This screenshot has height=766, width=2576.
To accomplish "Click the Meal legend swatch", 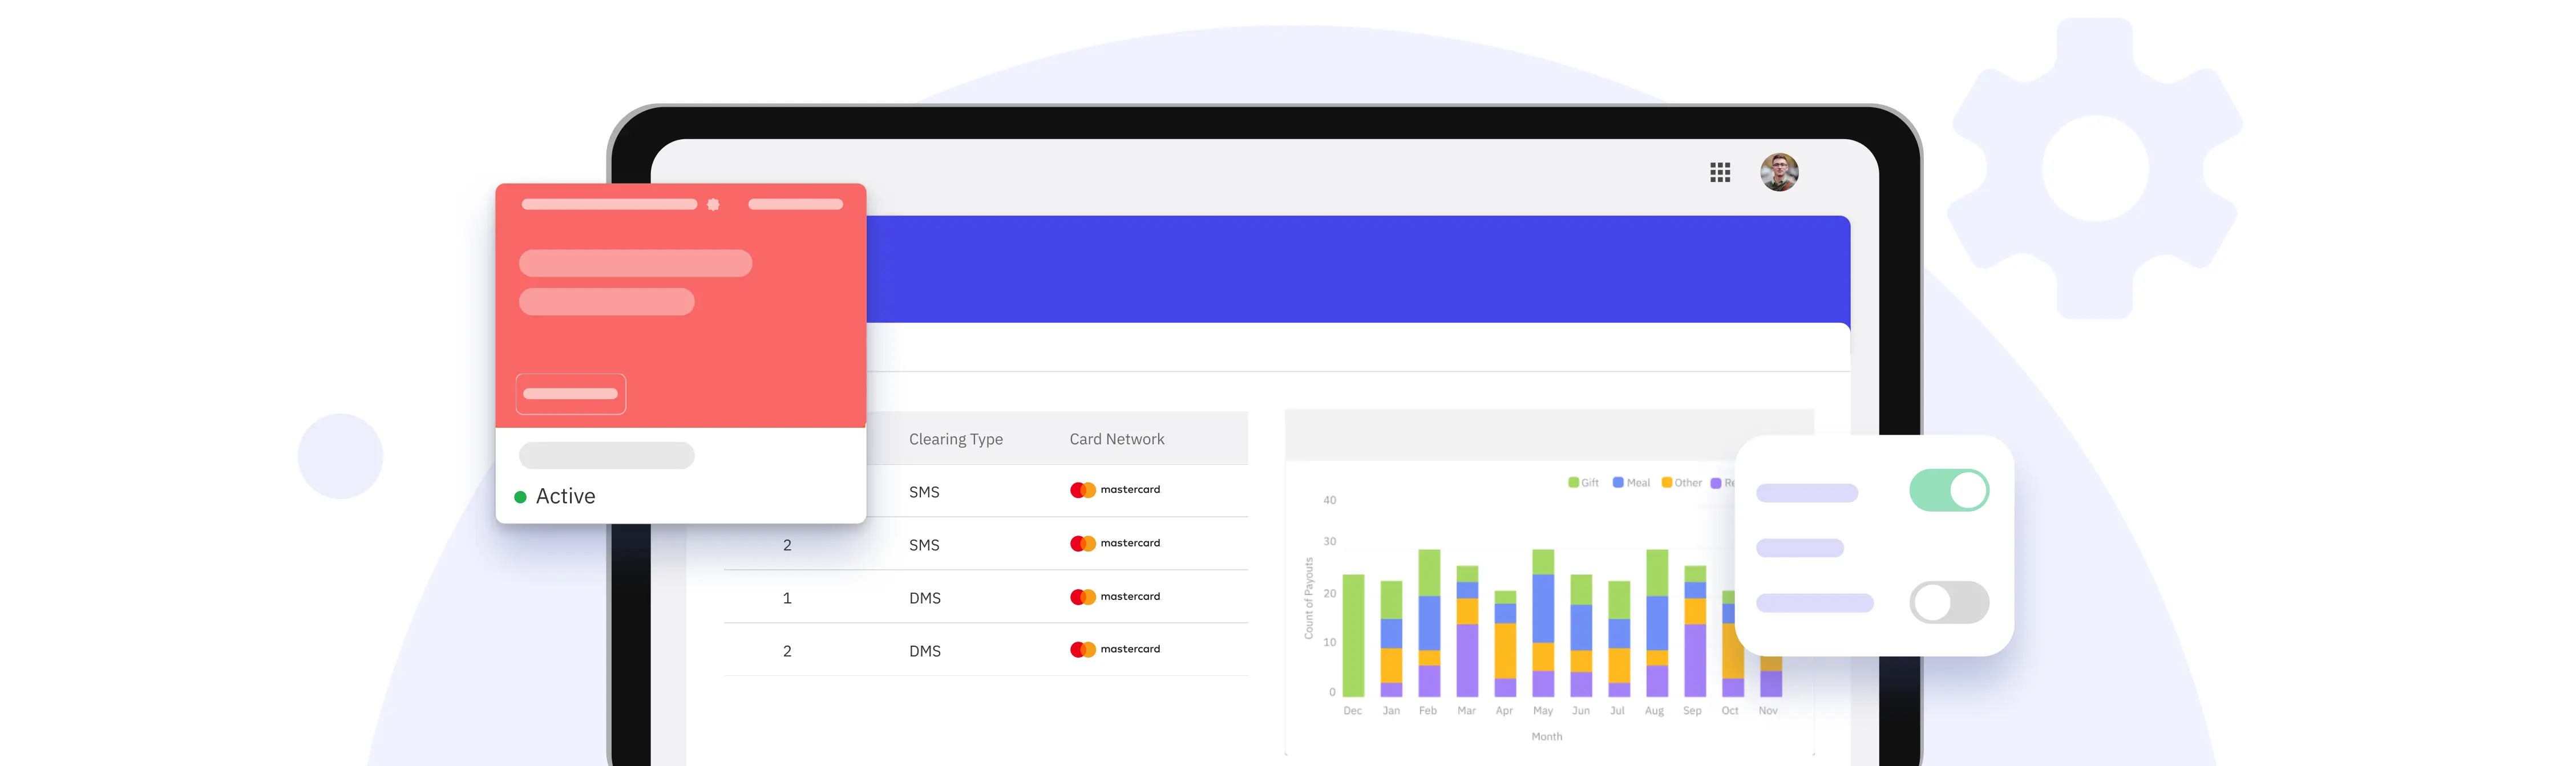I will [x=1618, y=483].
